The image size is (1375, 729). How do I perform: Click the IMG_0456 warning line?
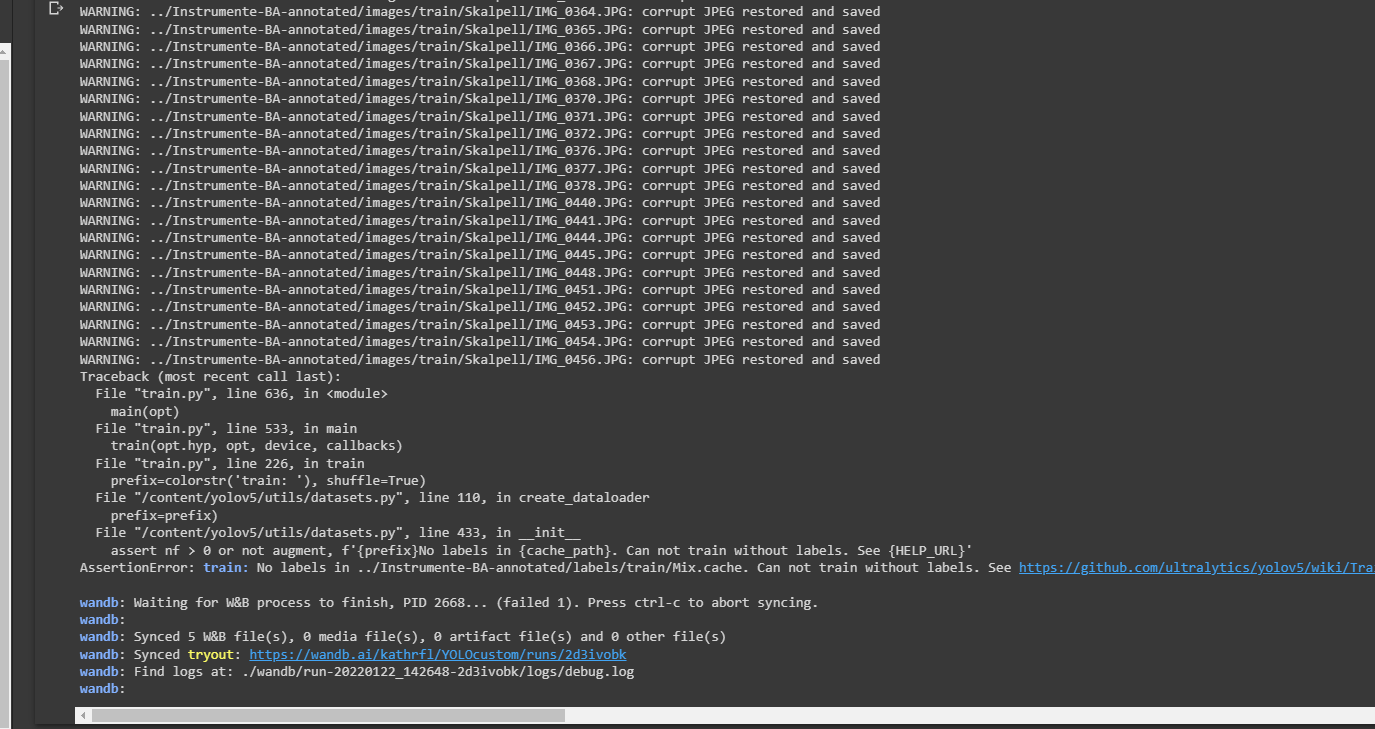pos(480,359)
